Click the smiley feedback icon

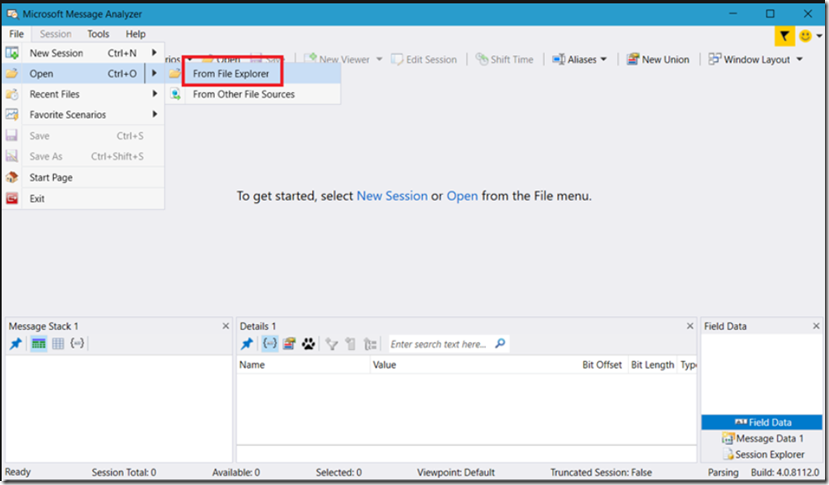[805, 36]
